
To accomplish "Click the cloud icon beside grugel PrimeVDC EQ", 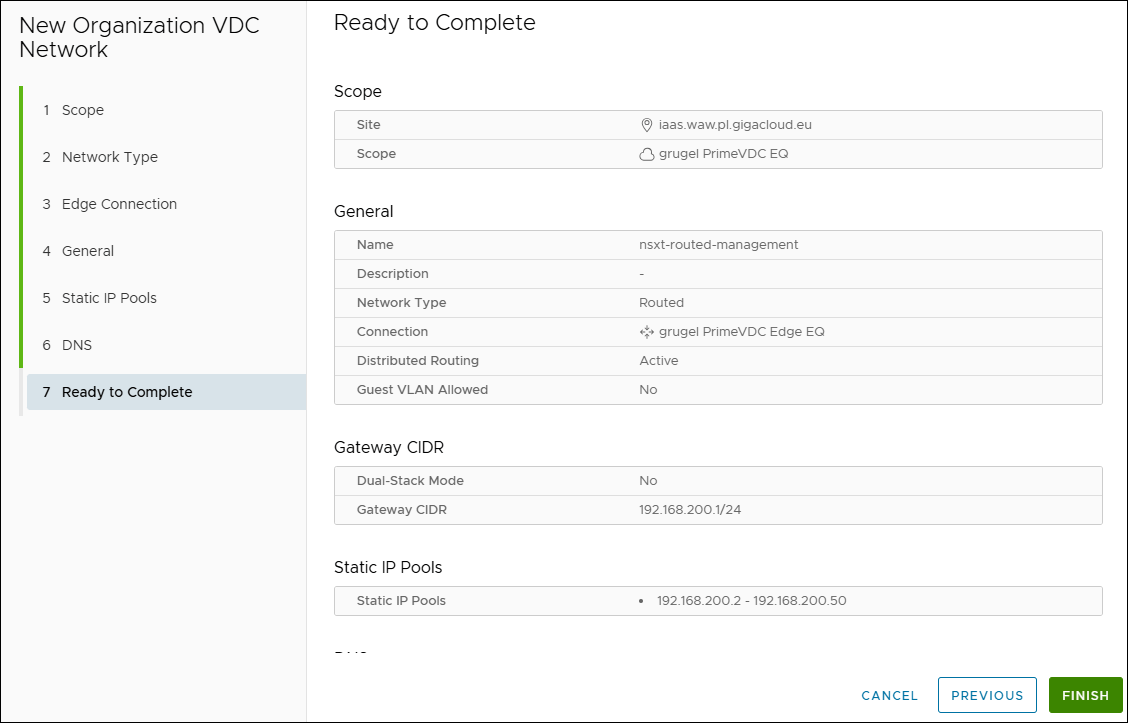I will [647, 154].
